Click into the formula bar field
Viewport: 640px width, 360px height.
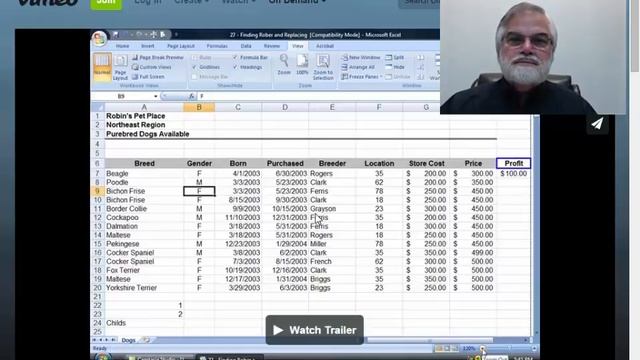pyautogui.click(x=318, y=96)
